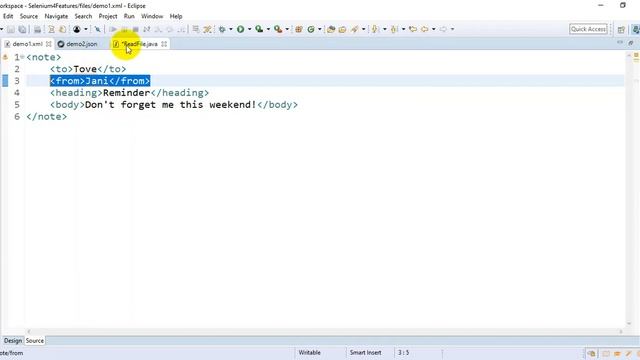The image size is (640, 360).
Task: Click the Debug bug icon
Action: point(222,29)
